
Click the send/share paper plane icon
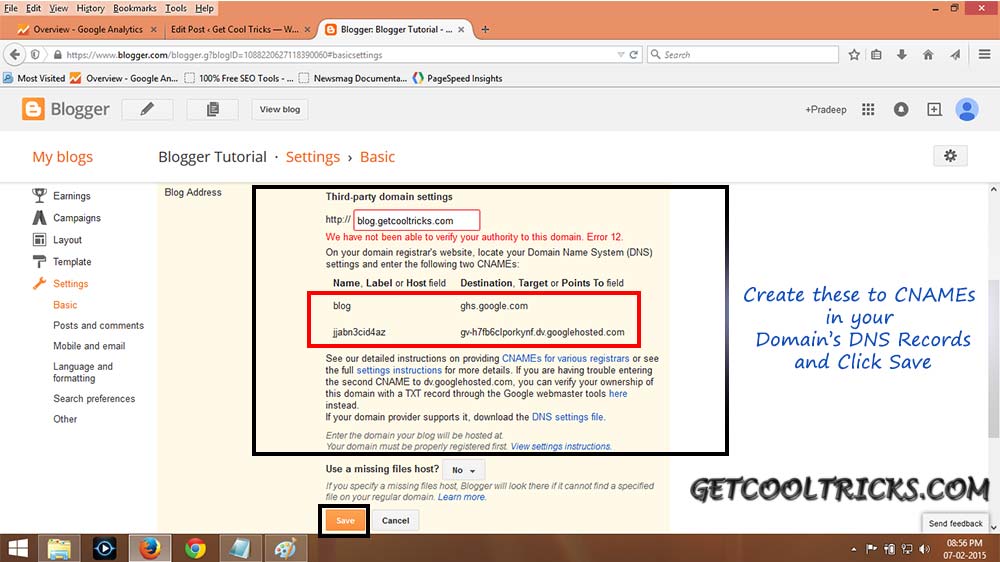click(x=955, y=55)
